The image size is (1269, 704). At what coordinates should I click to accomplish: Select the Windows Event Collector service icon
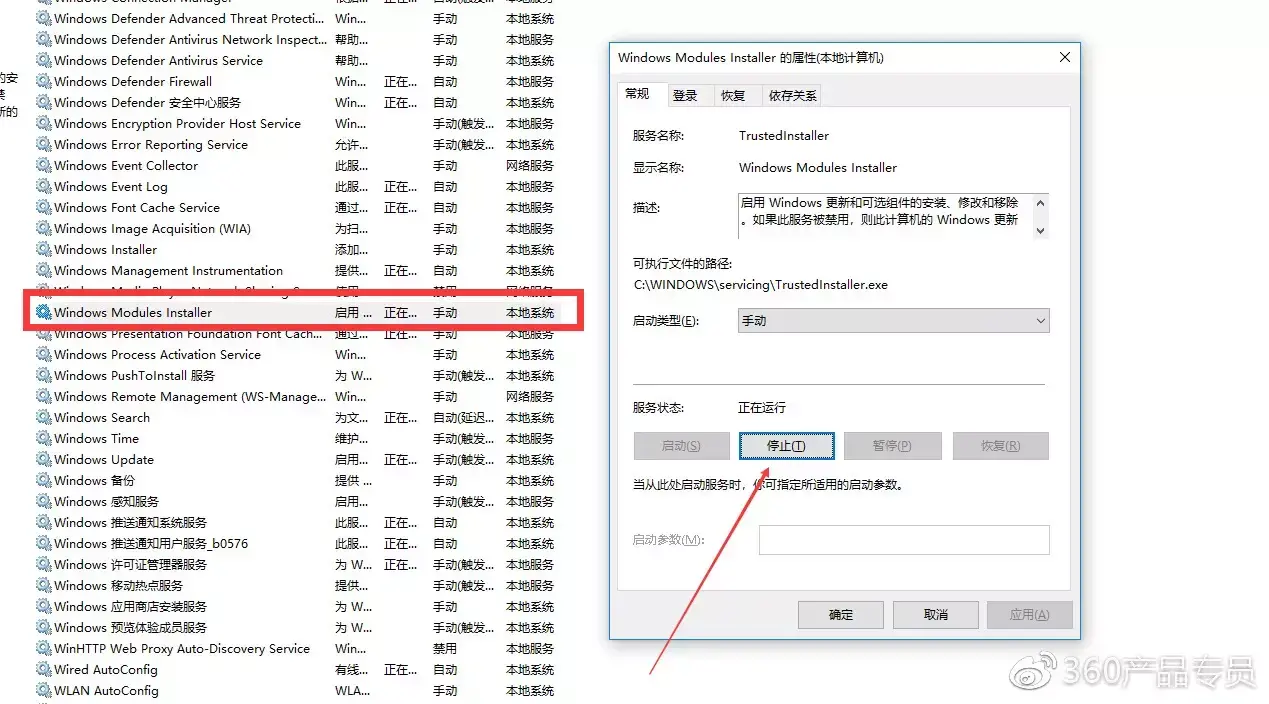coord(44,166)
